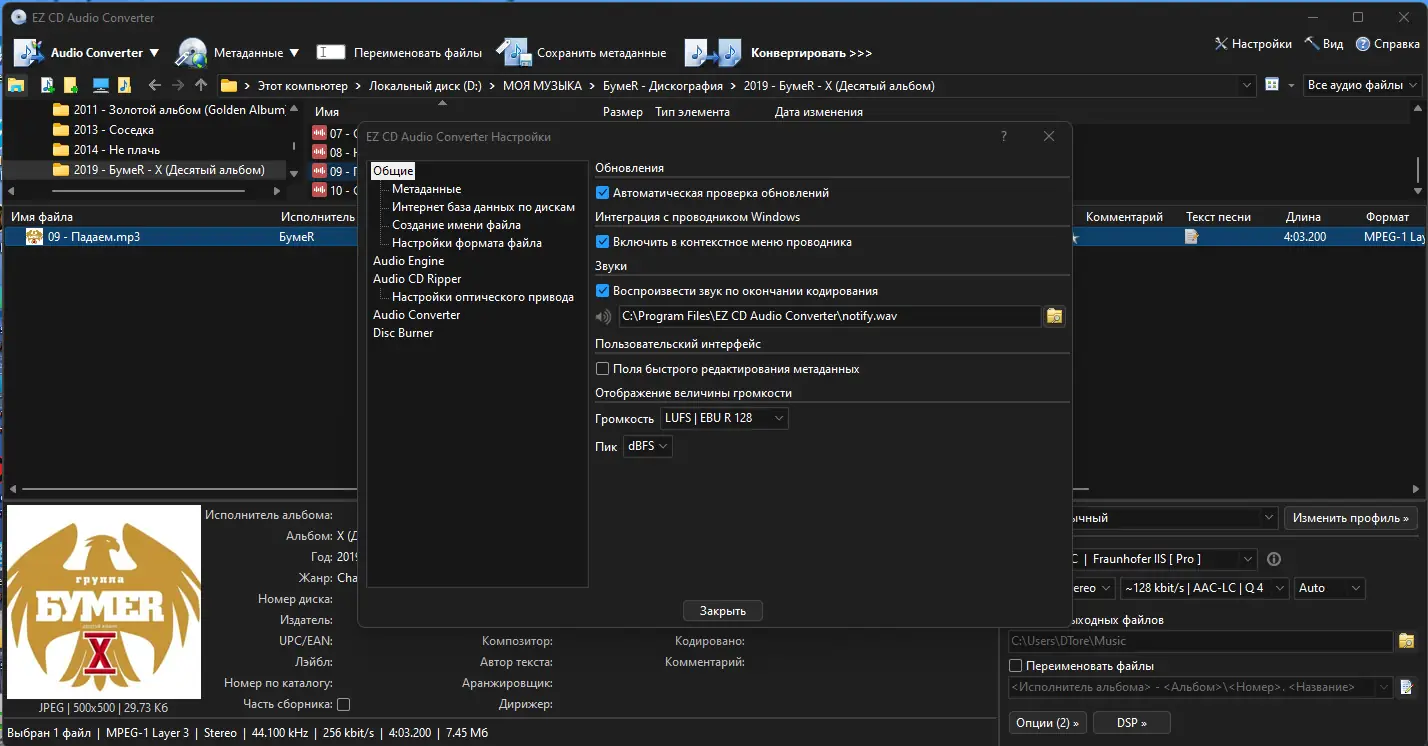Select Интернет база данных по дискам
The width and height of the screenshot is (1428, 746).
pyautogui.click(x=483, y=207)
